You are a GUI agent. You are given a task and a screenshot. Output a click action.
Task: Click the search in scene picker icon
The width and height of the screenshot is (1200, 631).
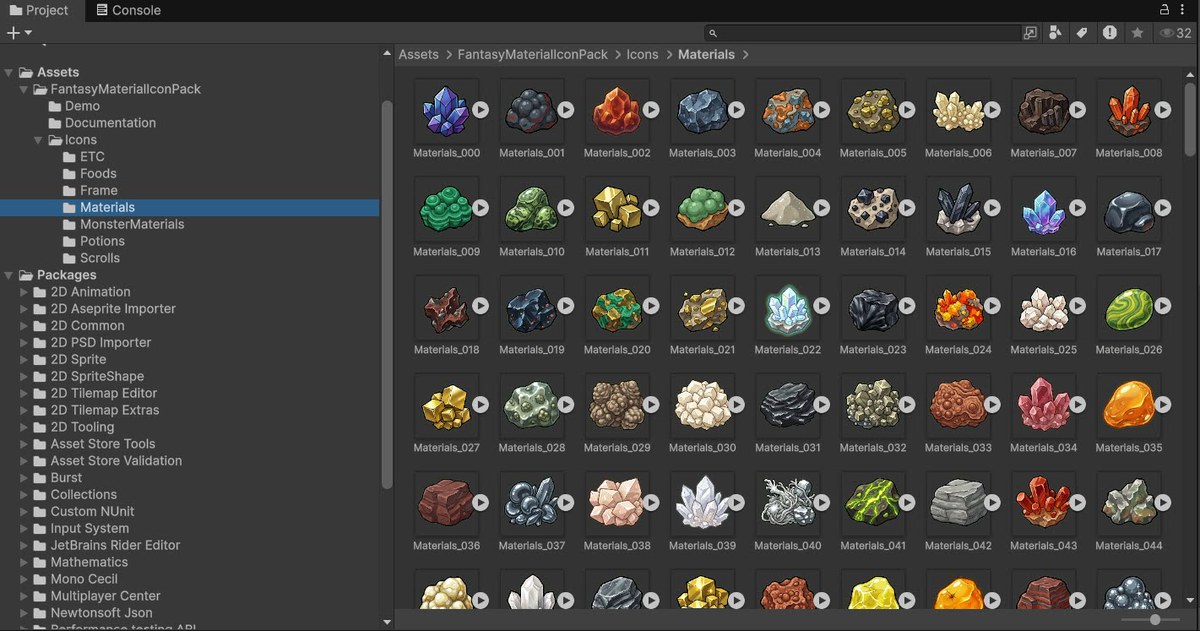point(1030,33)
